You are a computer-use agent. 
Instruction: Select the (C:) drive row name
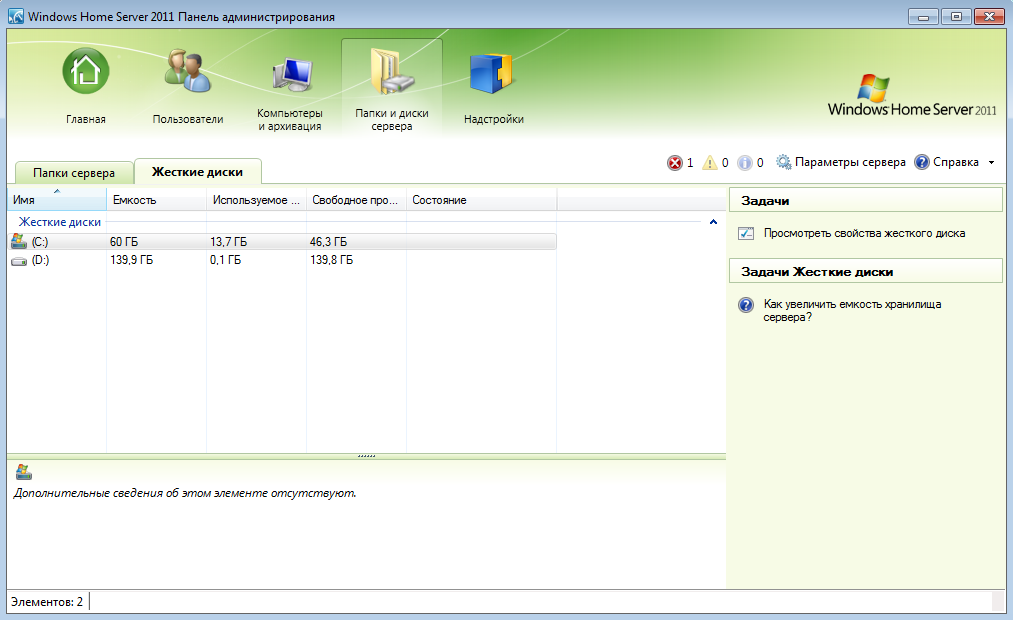point(40,242)
